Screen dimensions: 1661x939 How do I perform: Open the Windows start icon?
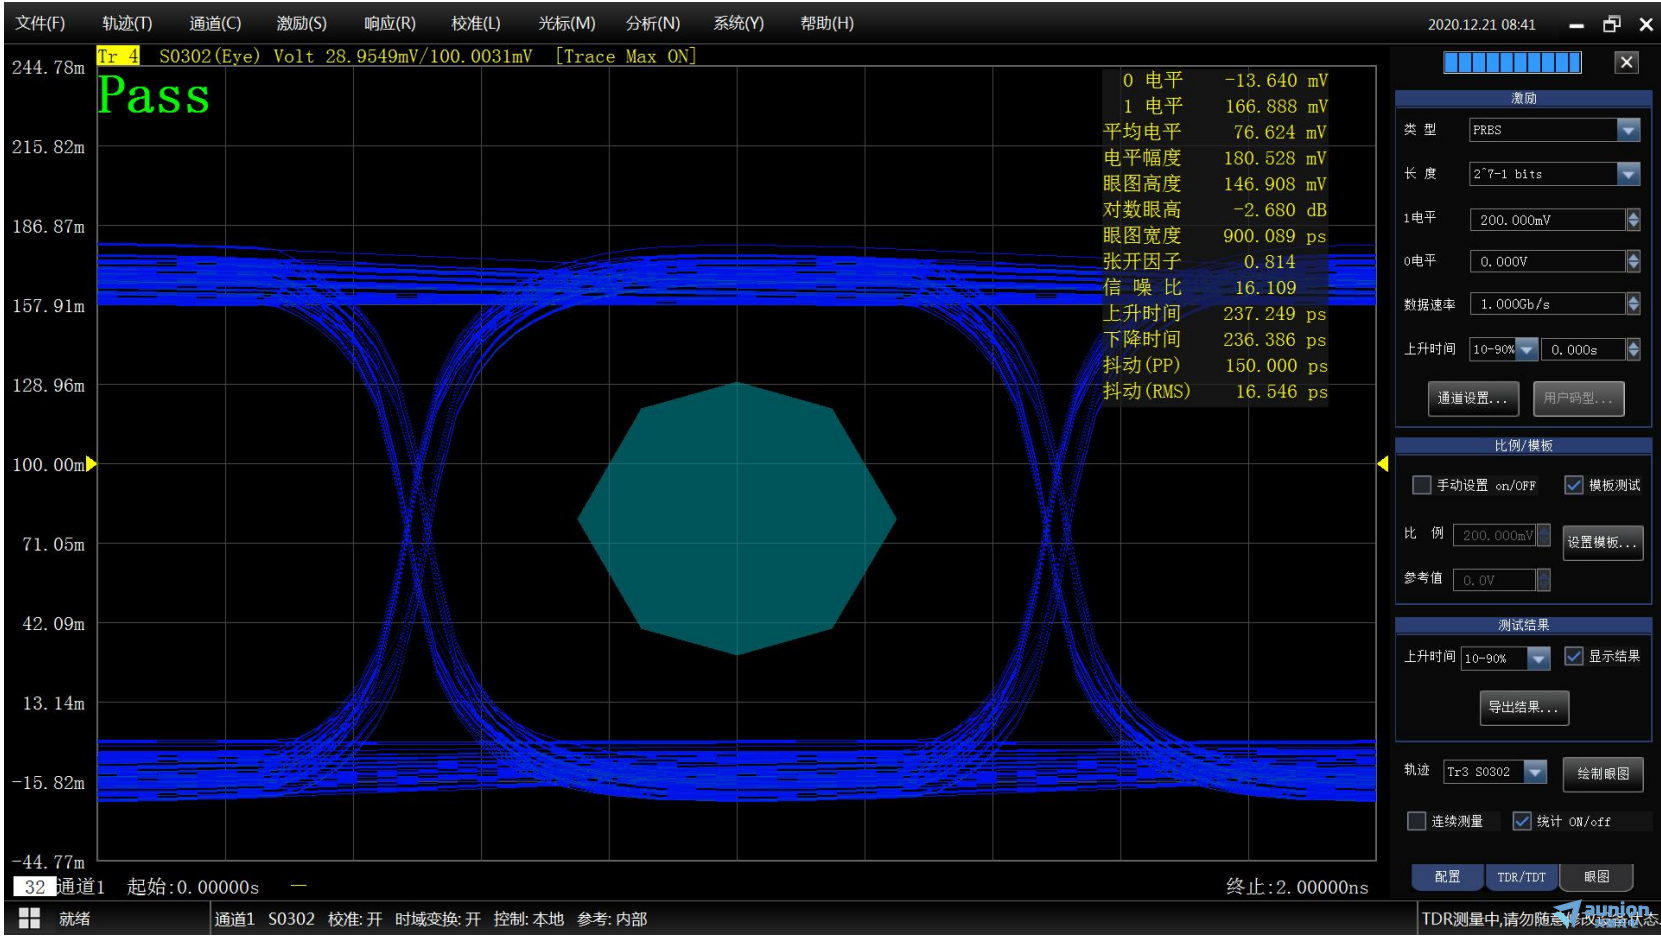pos(29,918)
